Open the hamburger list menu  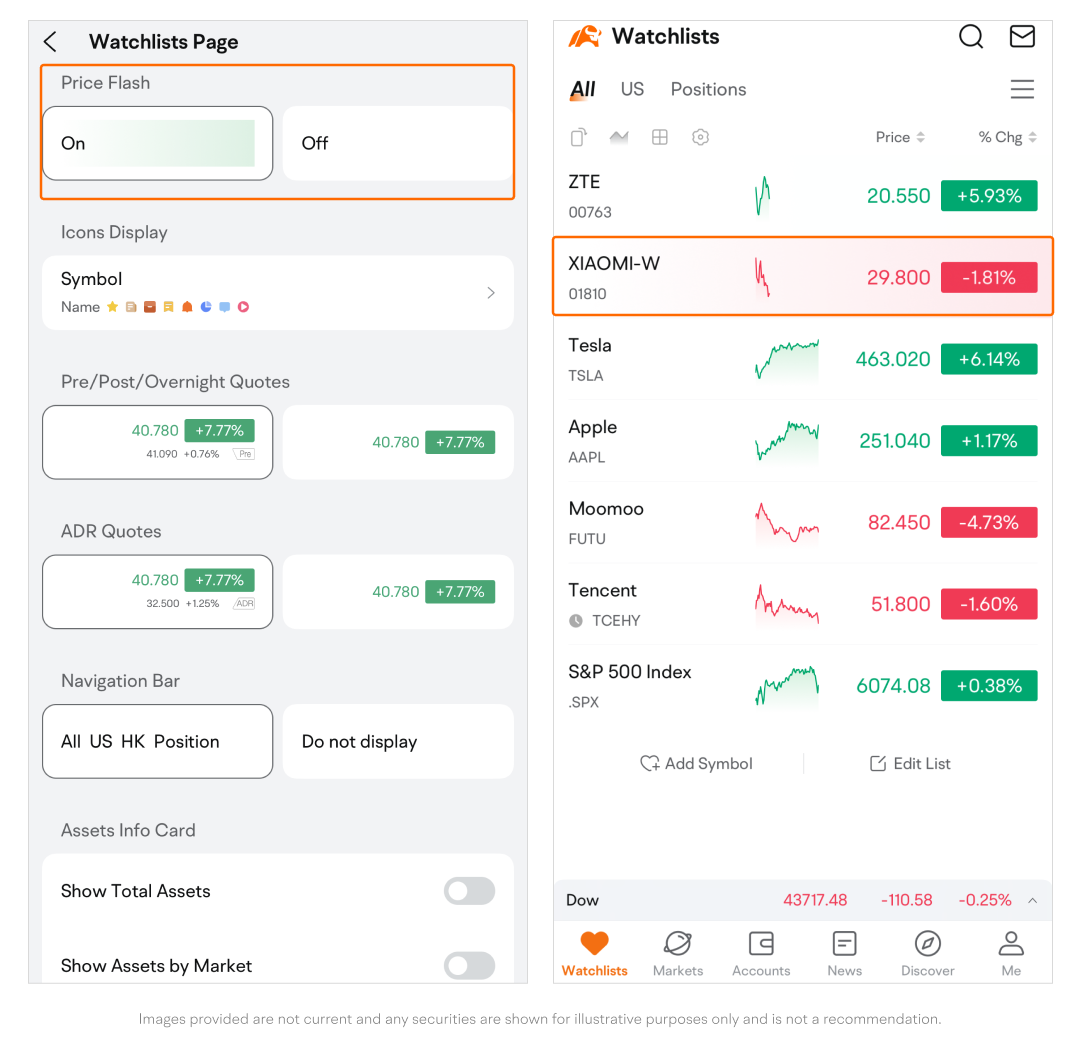1021,90
